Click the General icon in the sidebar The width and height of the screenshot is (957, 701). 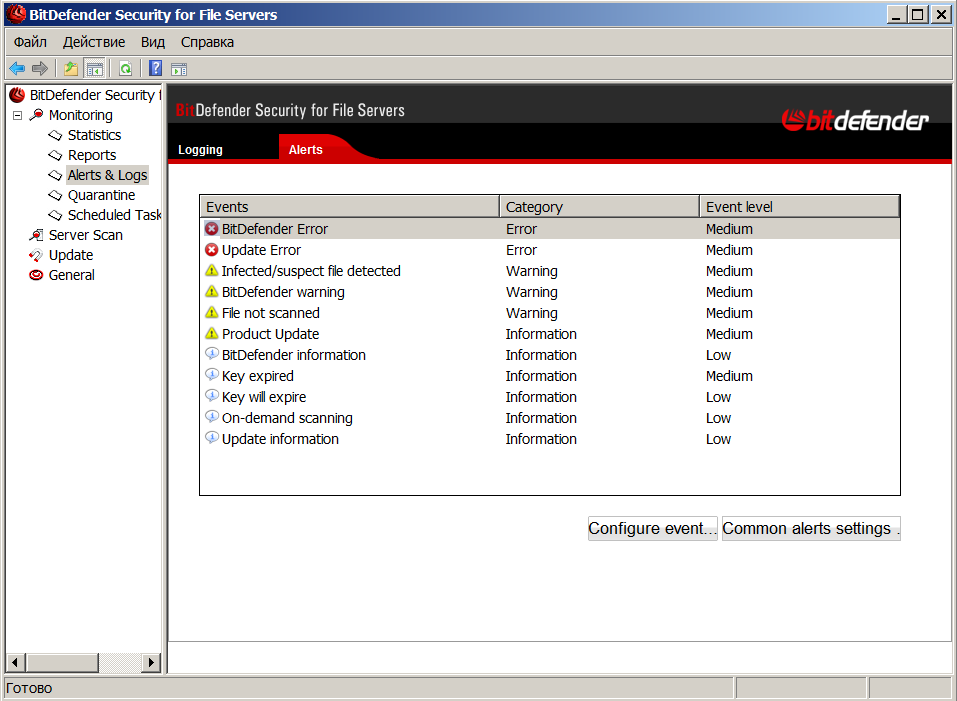point(36,275)
